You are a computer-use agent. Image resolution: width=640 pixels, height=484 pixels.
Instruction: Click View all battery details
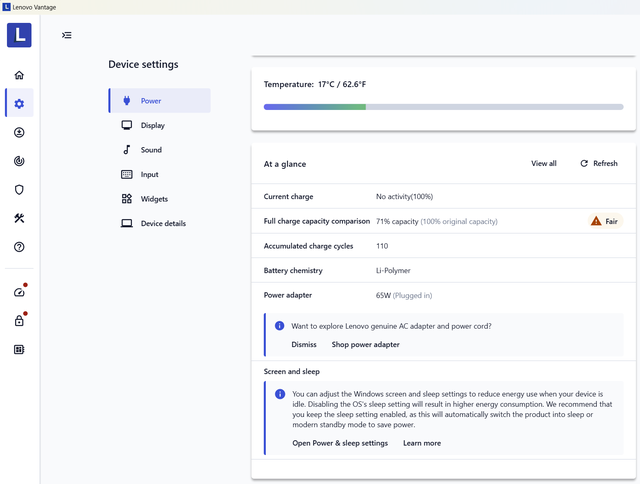544,164
